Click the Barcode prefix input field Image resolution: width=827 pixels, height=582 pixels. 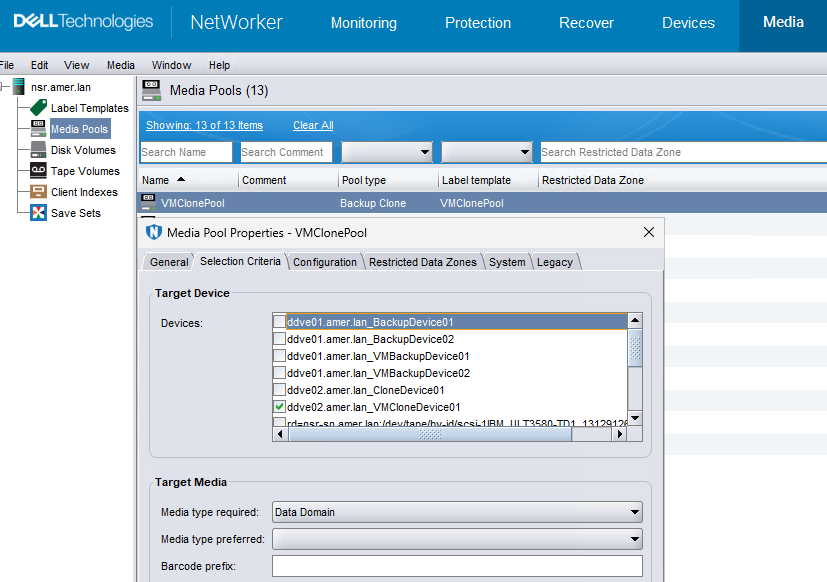pos(457,566)
